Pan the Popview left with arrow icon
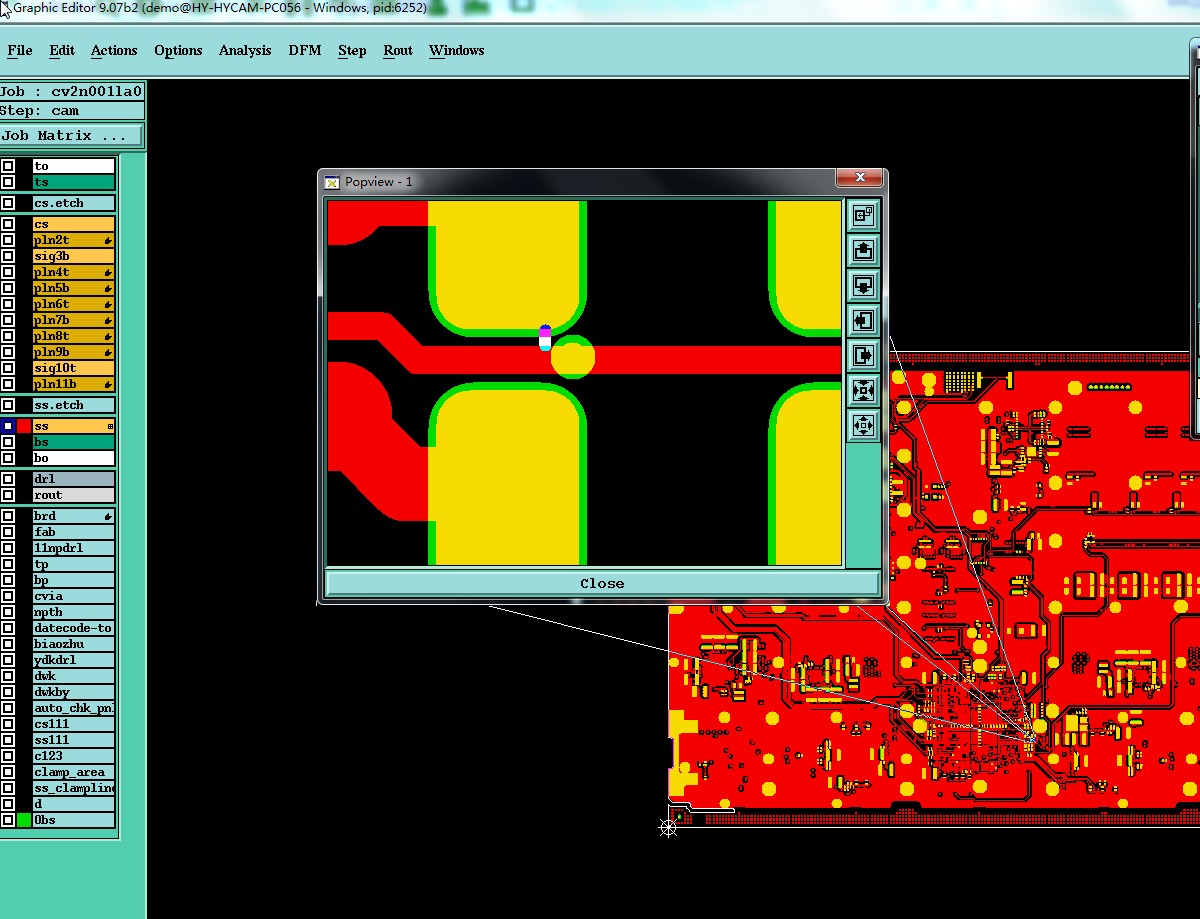This screenshot has height=919, width=1200. pyautogui.click(x=863, y=320)
